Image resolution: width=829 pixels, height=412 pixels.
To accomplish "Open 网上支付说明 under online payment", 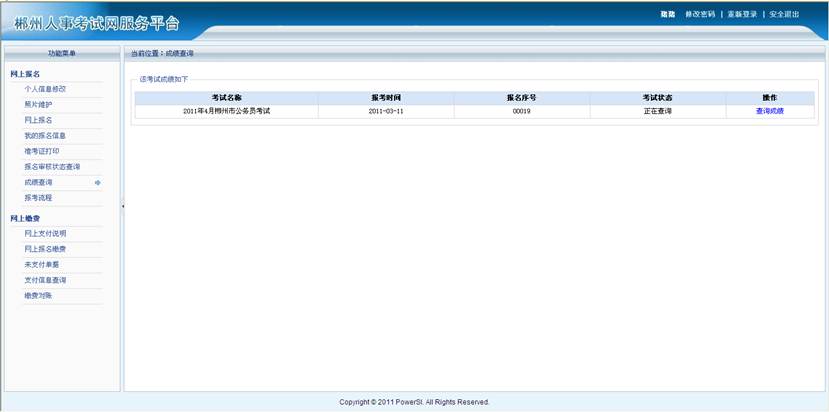I will coord(45,233).
